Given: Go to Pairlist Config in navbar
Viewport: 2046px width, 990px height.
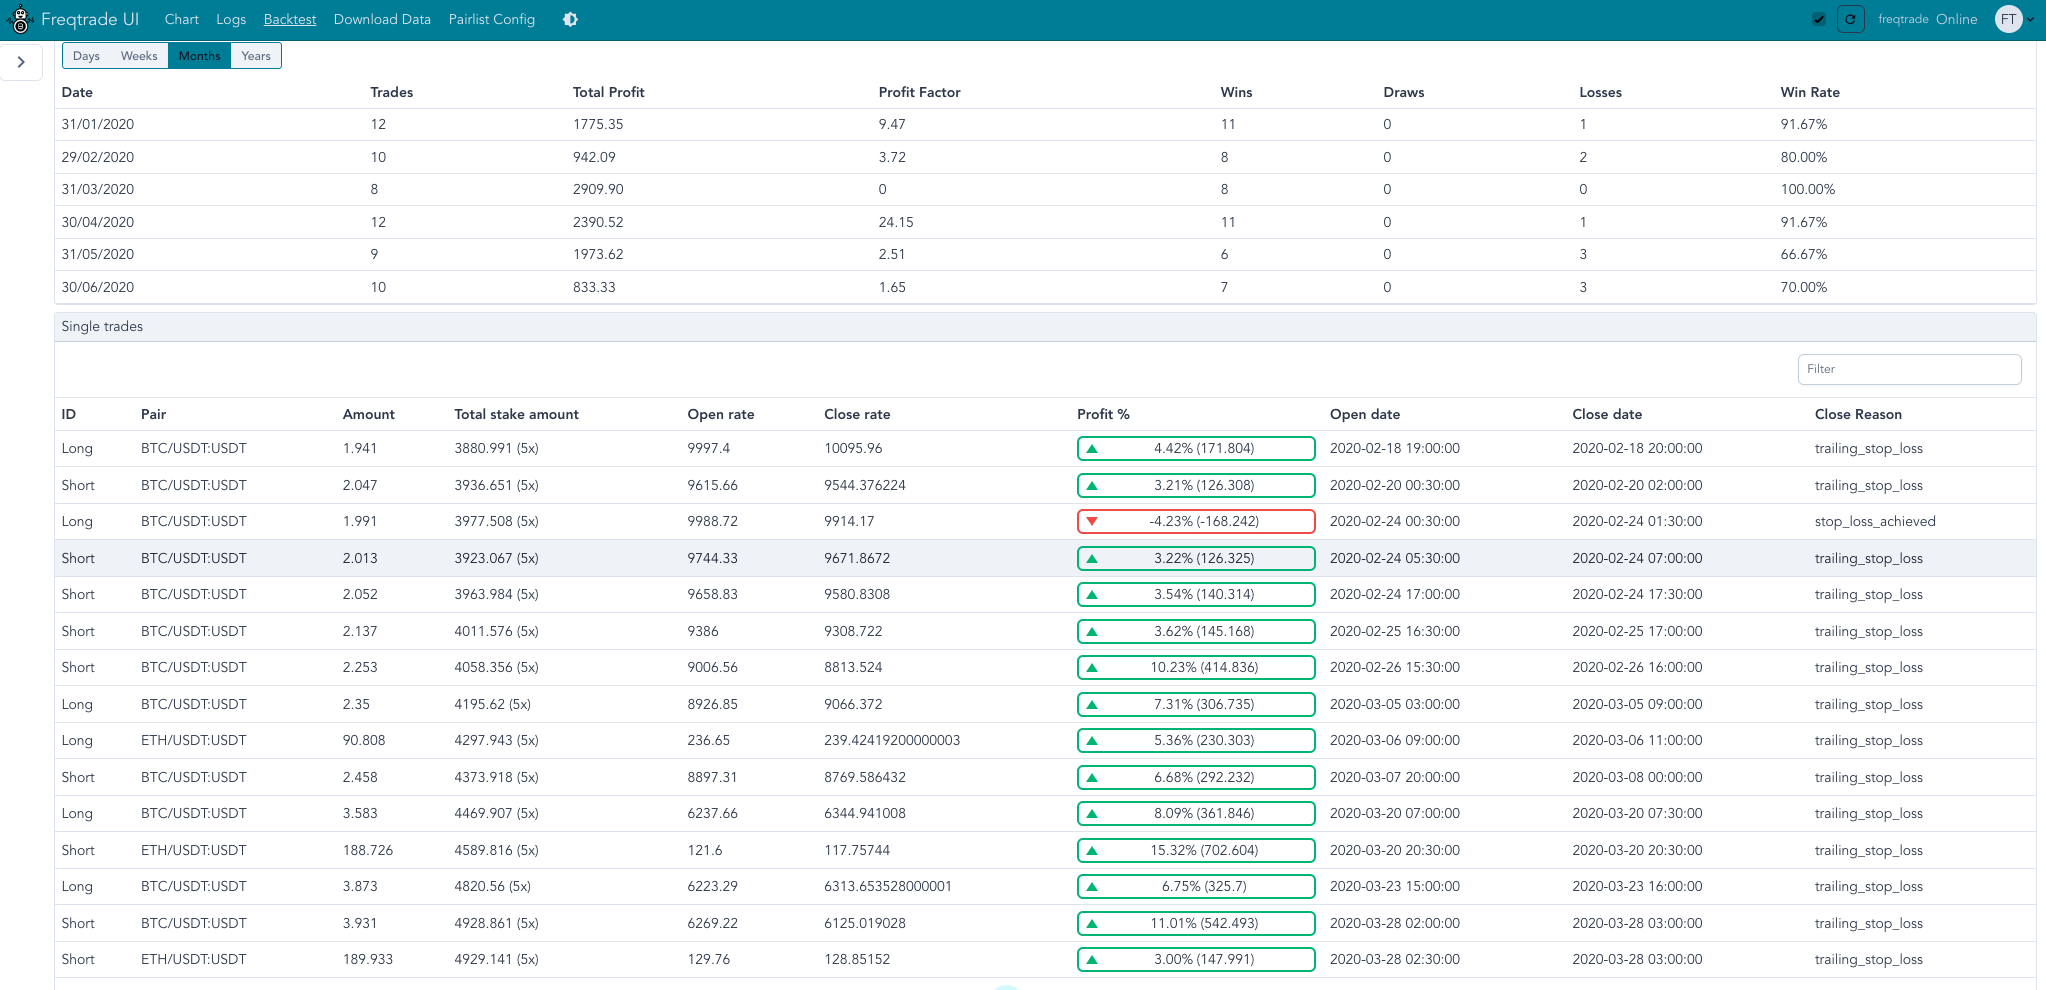Looking at the screenshot, I should click(x=491, y=19).
